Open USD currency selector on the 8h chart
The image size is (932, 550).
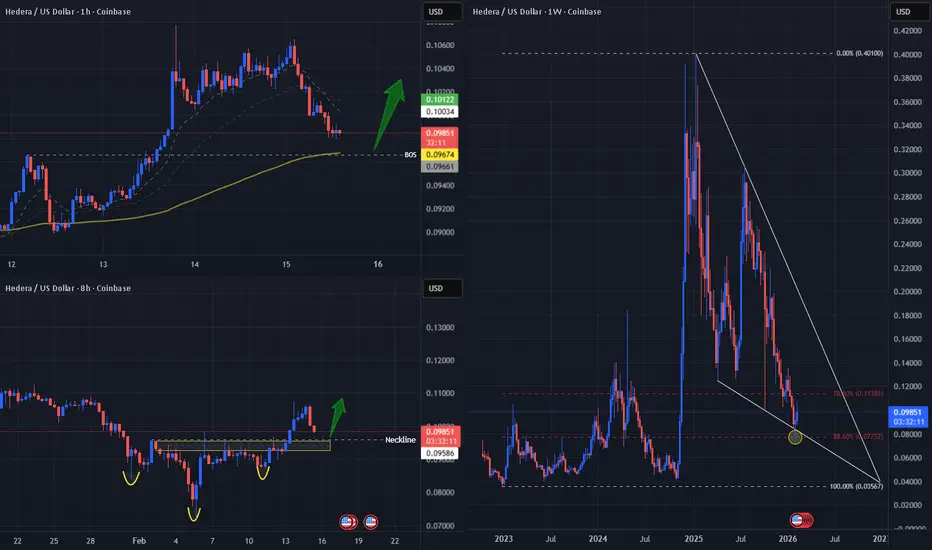pos(442,288)
